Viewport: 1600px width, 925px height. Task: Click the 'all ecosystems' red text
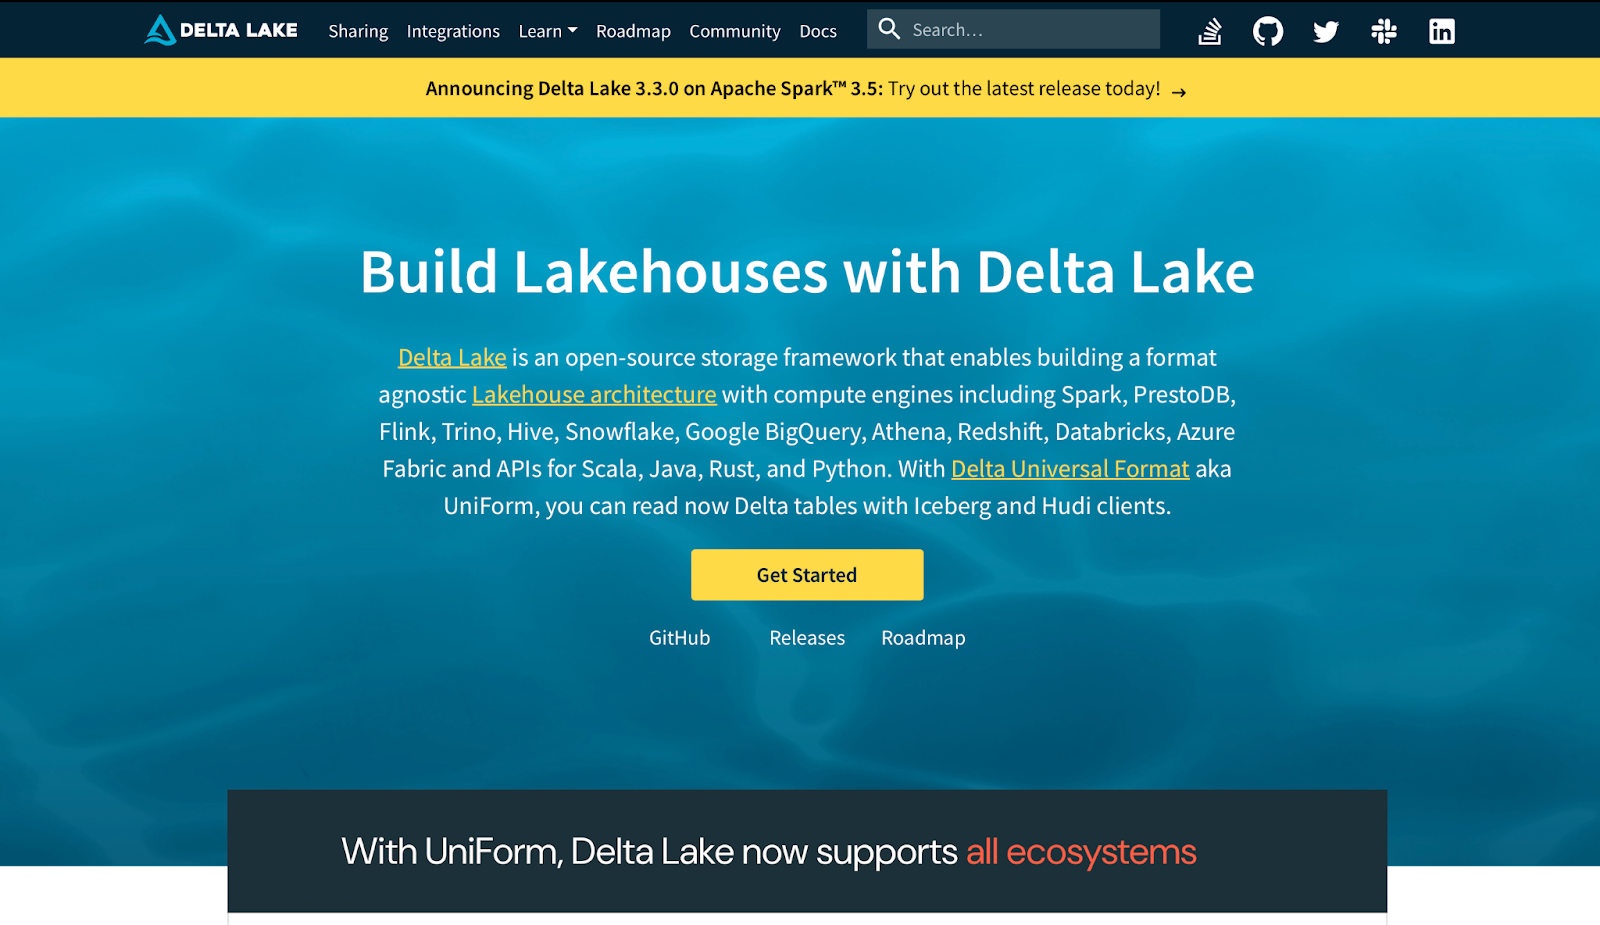[x=1081, y=852]
